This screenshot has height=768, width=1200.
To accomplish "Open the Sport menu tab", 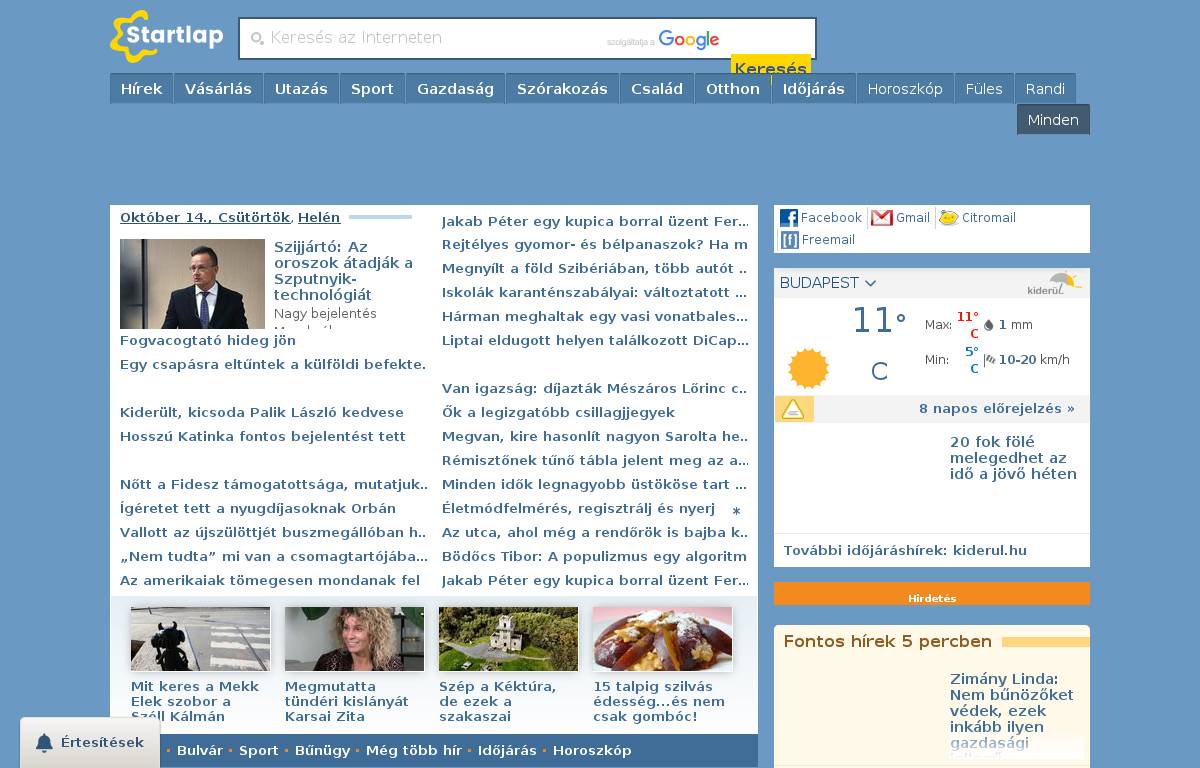I will tap(372, 89).
